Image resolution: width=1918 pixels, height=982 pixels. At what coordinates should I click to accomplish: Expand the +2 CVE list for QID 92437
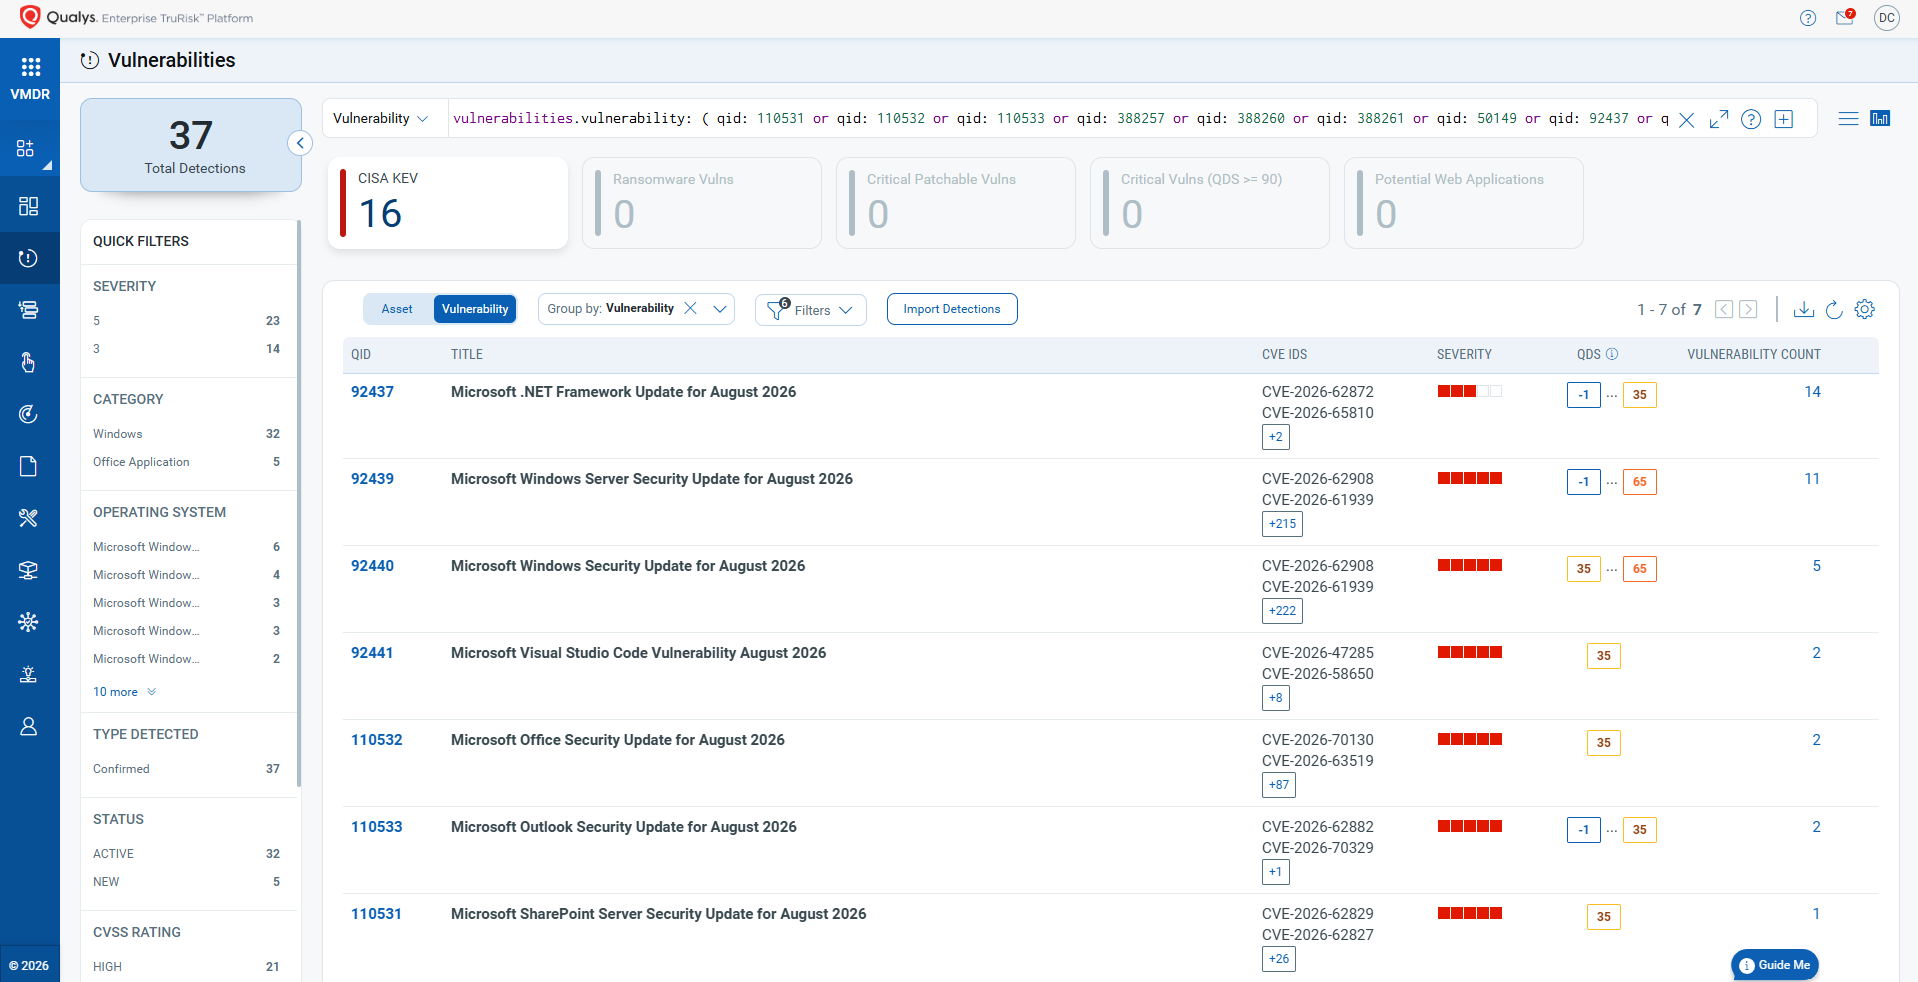1276,437
